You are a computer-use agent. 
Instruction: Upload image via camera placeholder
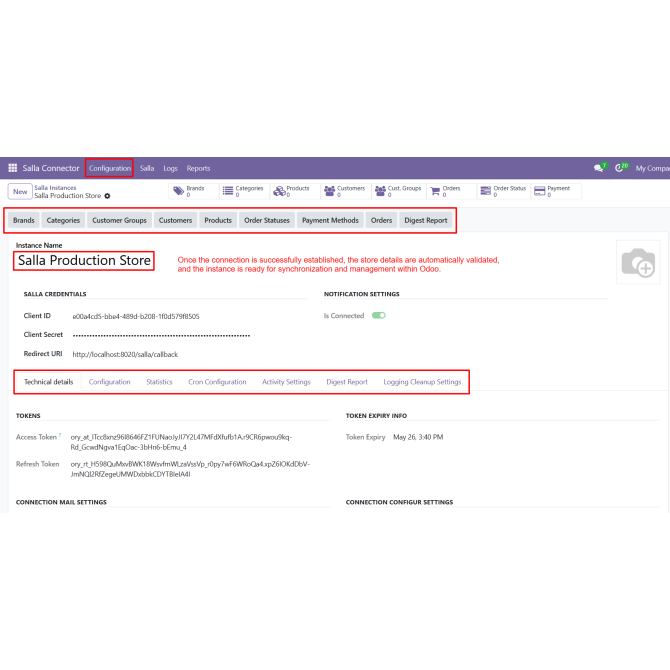point(638,262)
